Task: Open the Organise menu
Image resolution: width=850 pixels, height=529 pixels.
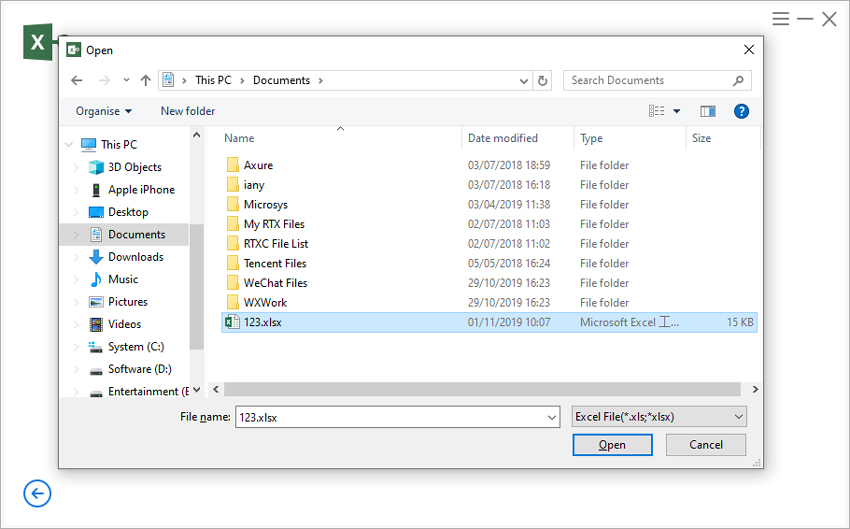Action: (104, 111)
